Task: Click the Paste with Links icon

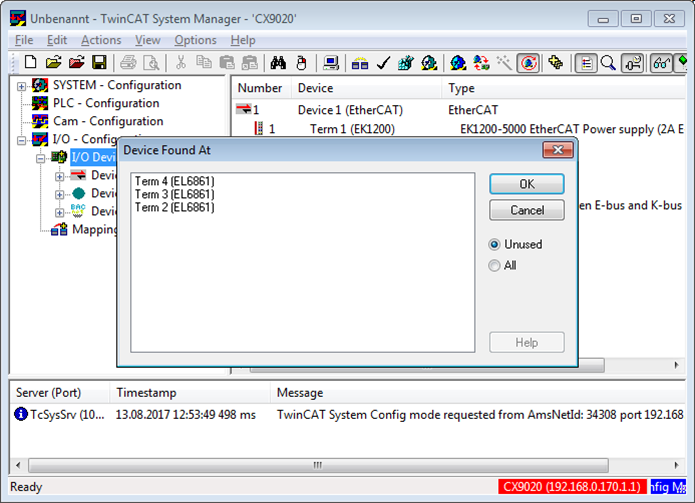Action: point(250,62)
